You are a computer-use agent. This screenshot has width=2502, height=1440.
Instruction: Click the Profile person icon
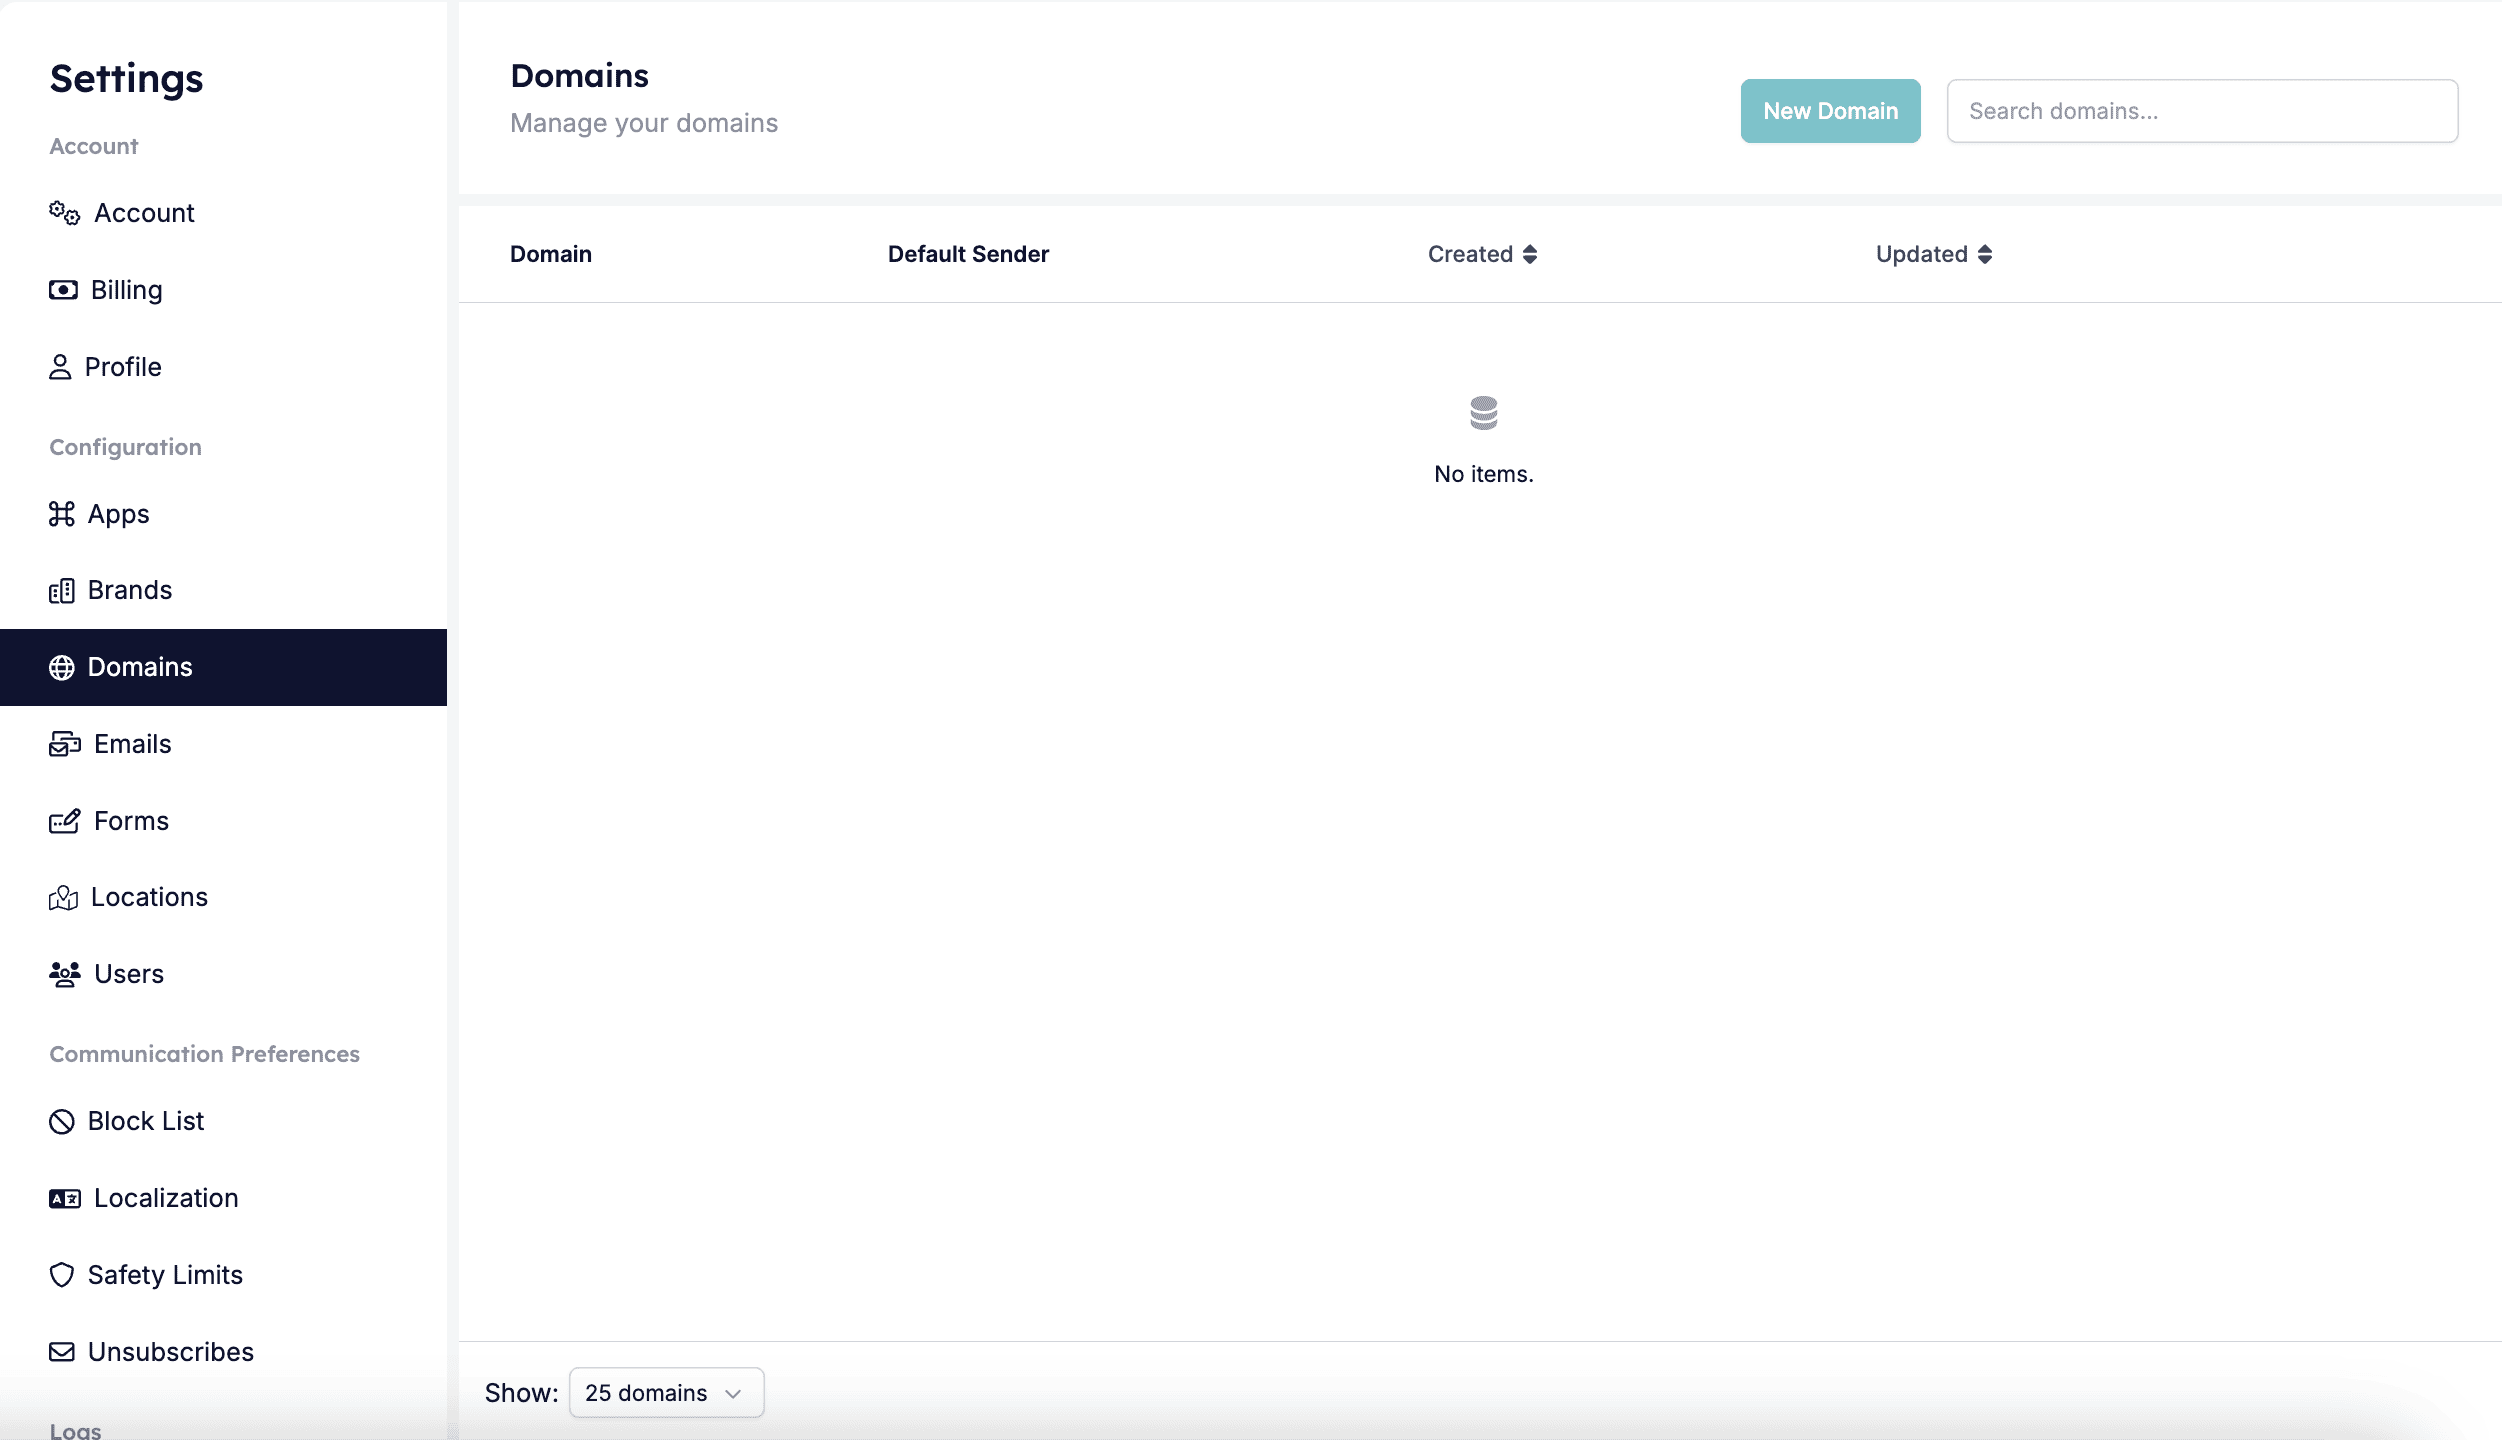click(x=60, y=367)
